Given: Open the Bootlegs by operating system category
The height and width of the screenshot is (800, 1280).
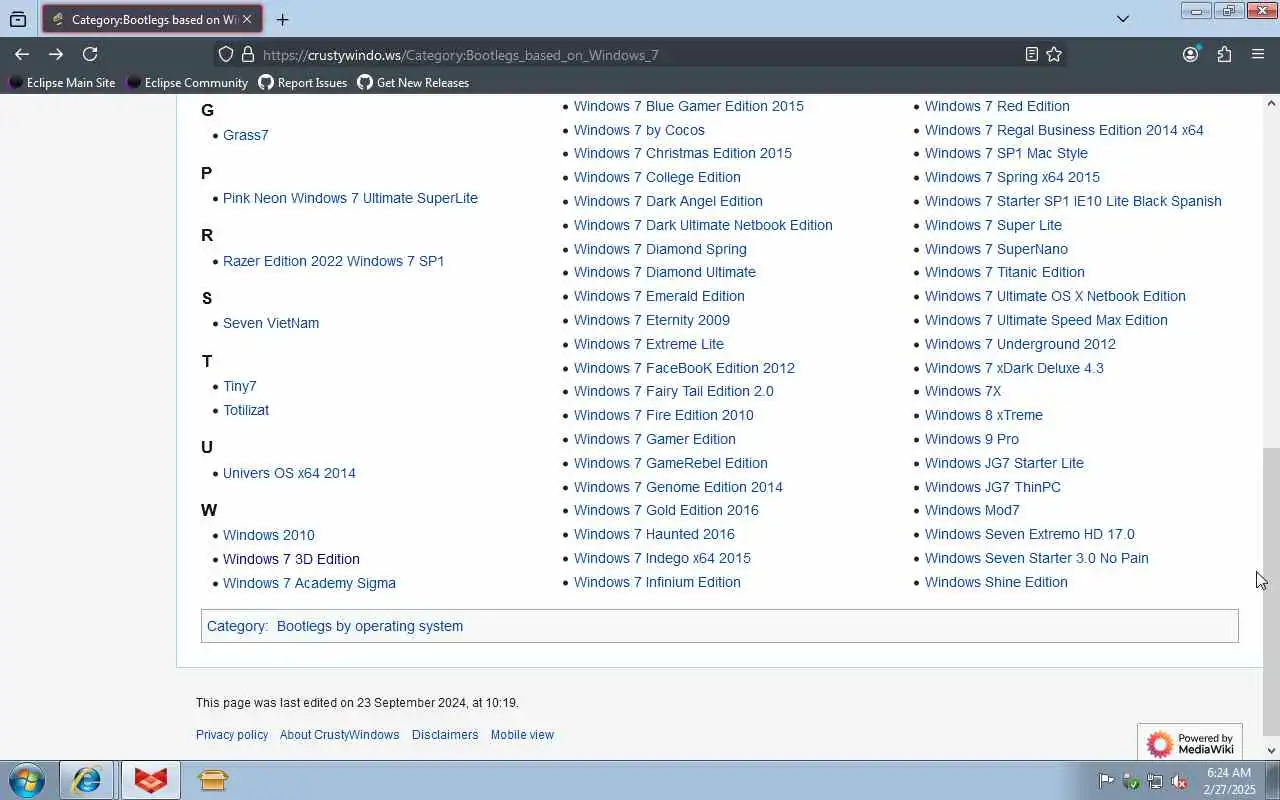Looking at the screenshot, I should tap(370, 626).
